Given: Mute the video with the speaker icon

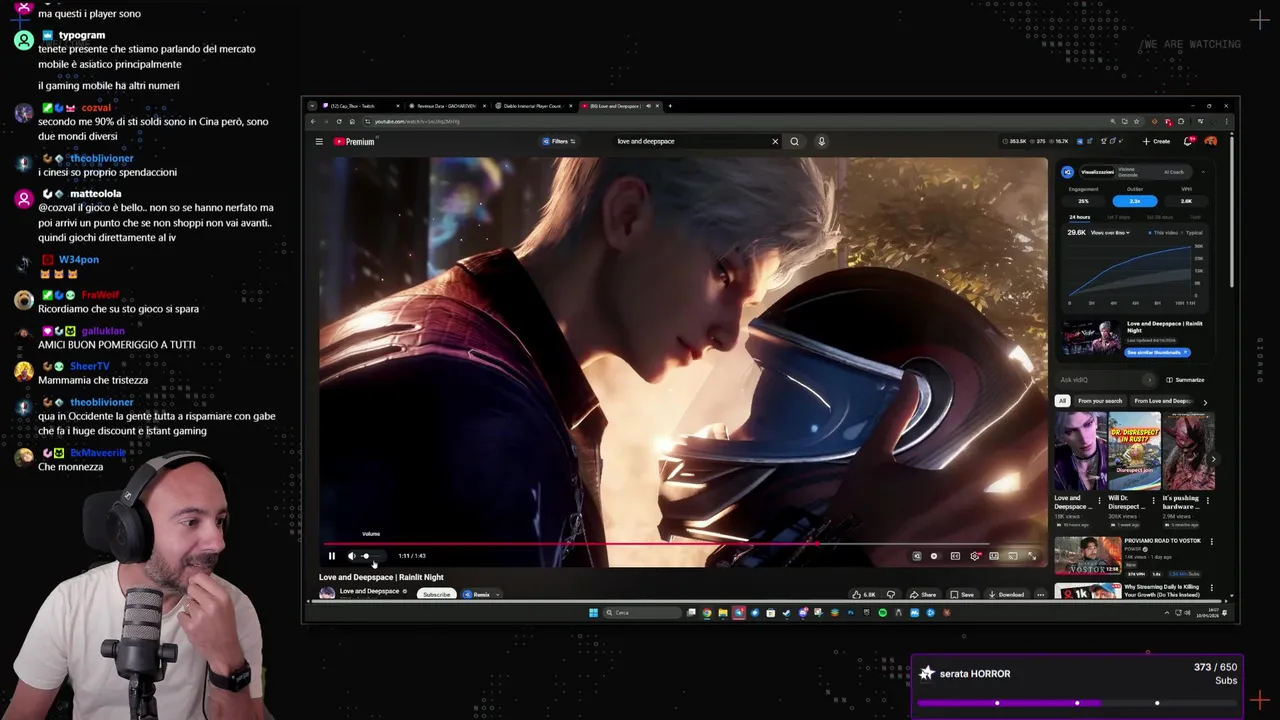Looking at the screenshot, I should [x=351, y=556].
